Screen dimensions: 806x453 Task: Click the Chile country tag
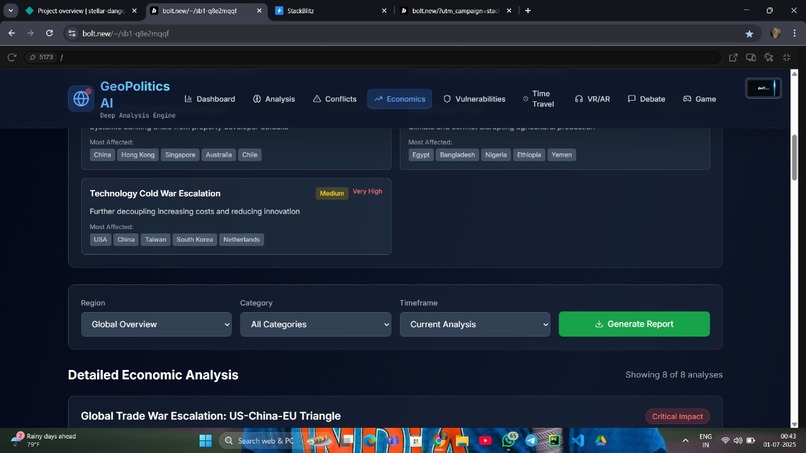tap(250, 155)
